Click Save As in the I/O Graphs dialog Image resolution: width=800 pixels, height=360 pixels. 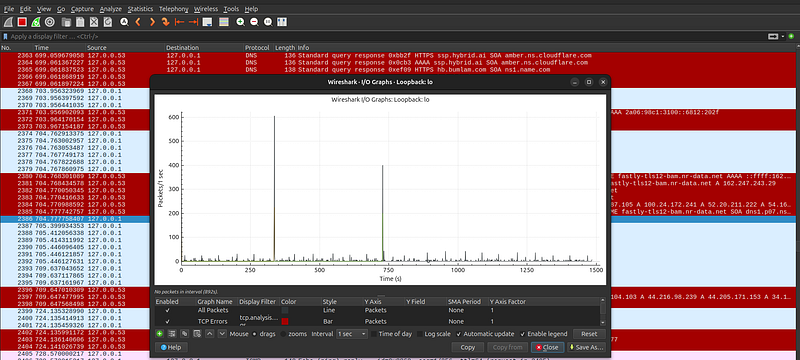click(587, 347)
